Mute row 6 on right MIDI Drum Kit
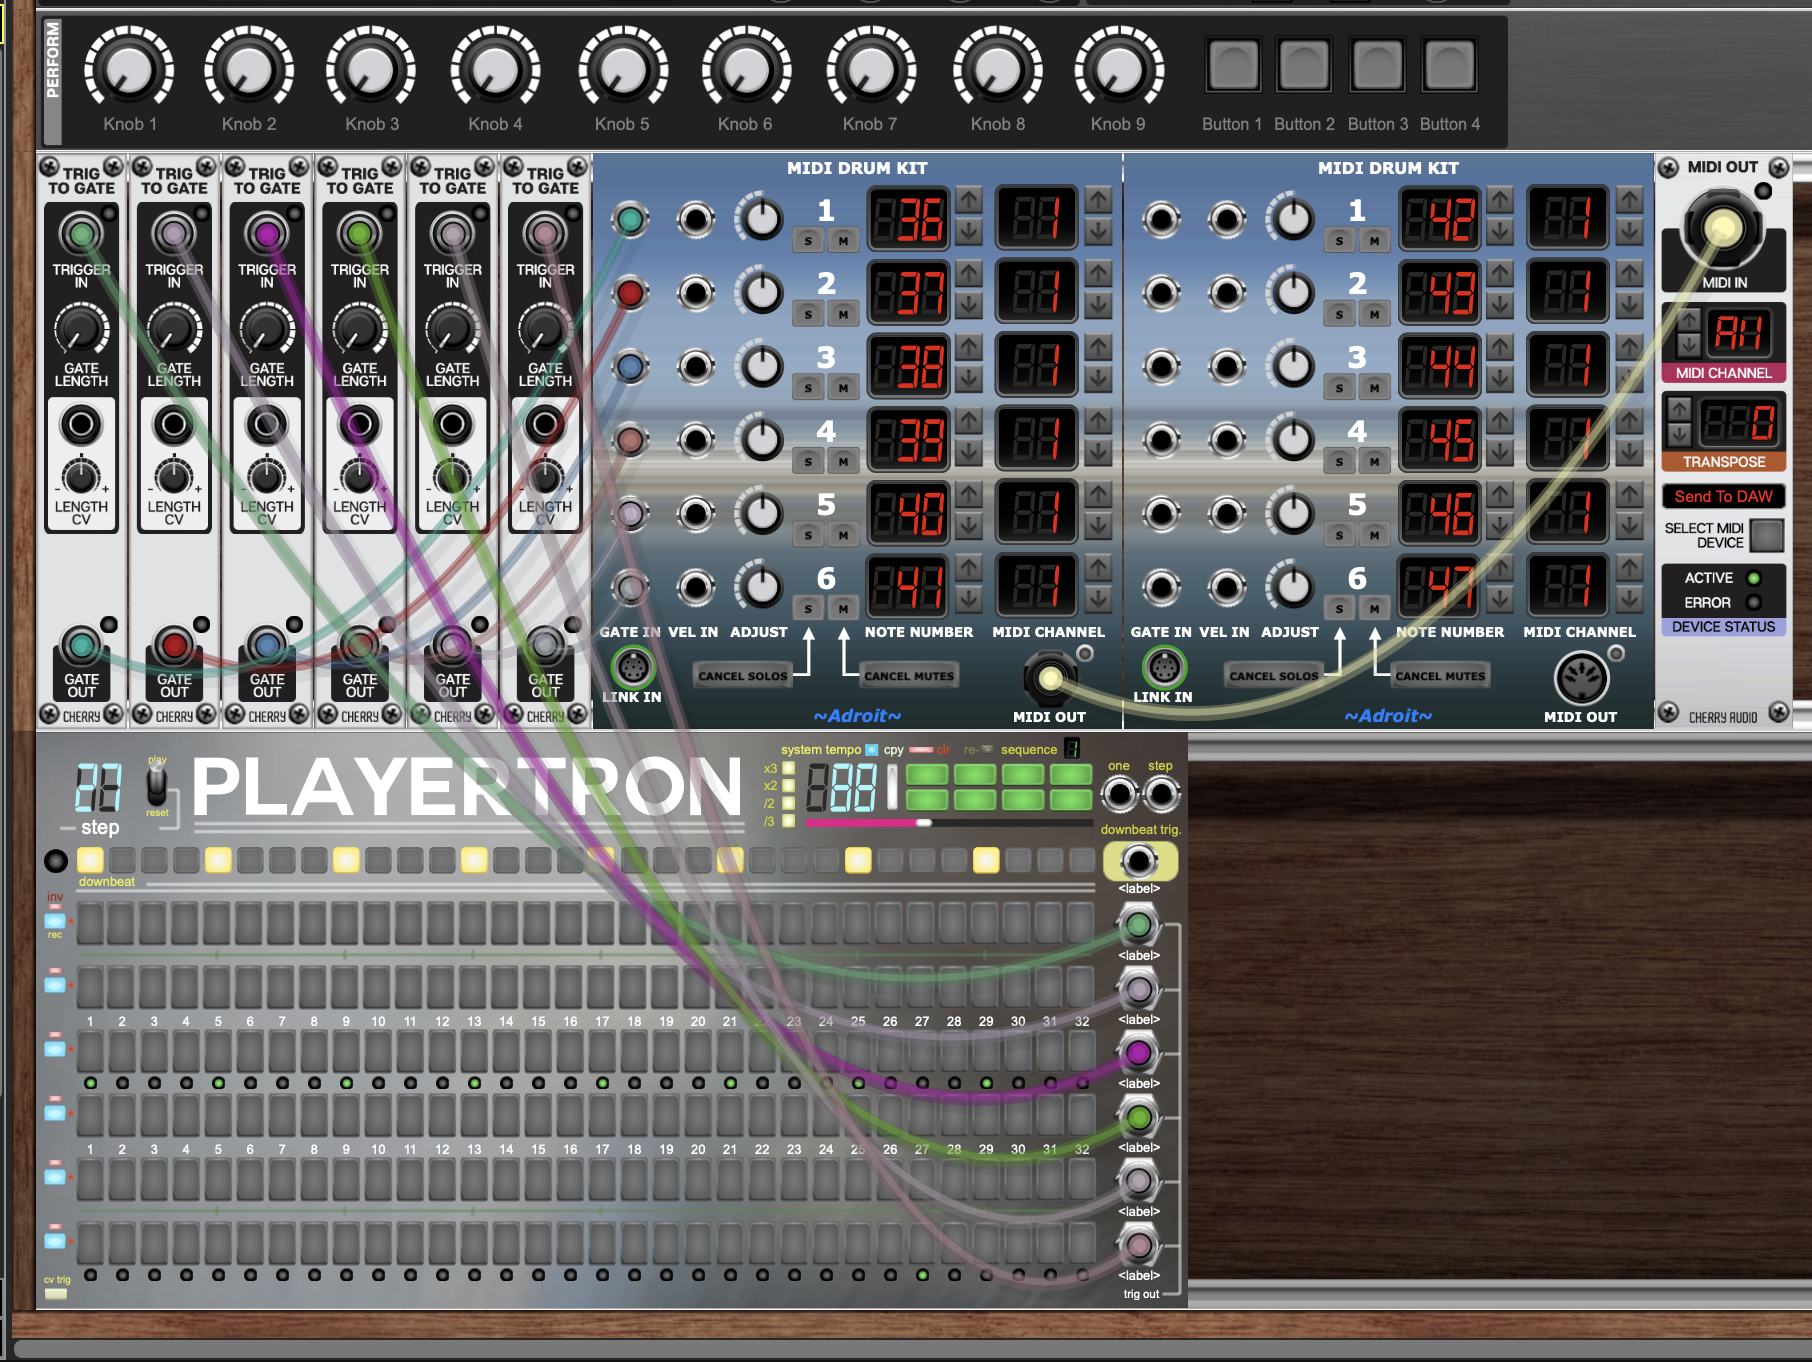 click(1374, 608)
